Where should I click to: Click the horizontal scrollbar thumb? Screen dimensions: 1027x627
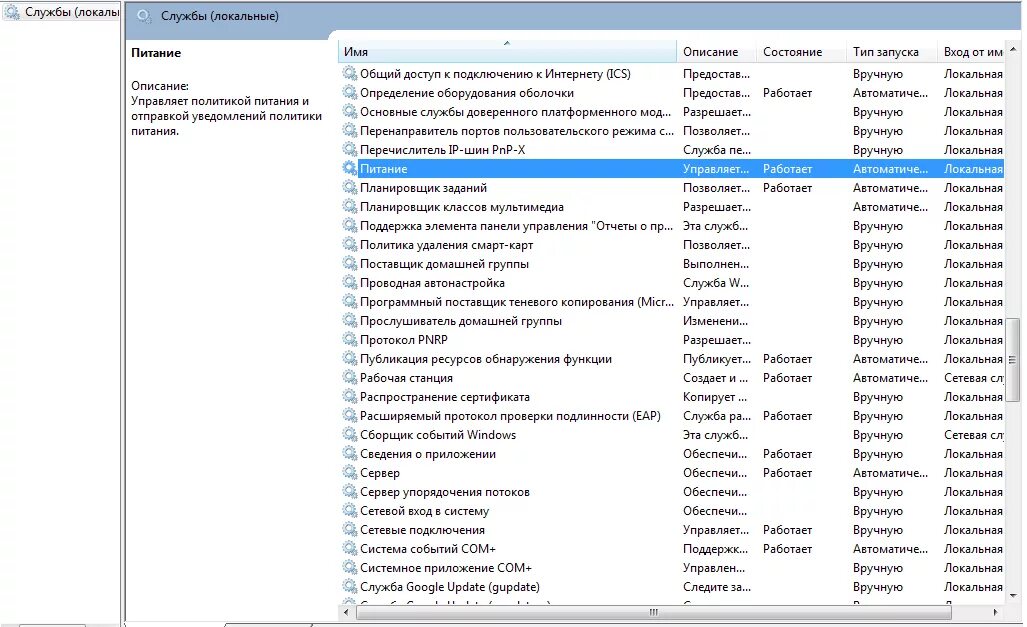click(x=653, y=612)
